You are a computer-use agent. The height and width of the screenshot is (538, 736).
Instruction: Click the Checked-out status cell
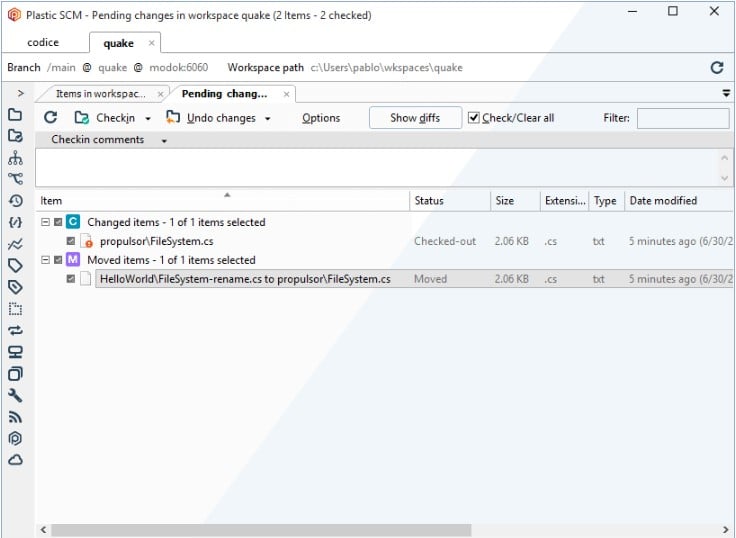445,241
